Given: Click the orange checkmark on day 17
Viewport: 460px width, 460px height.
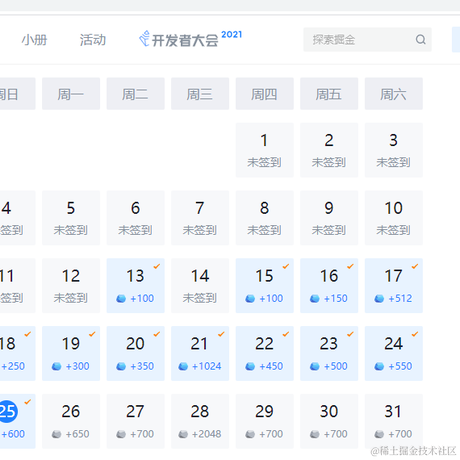Looking at the screenshot, I should coord(415,266).
